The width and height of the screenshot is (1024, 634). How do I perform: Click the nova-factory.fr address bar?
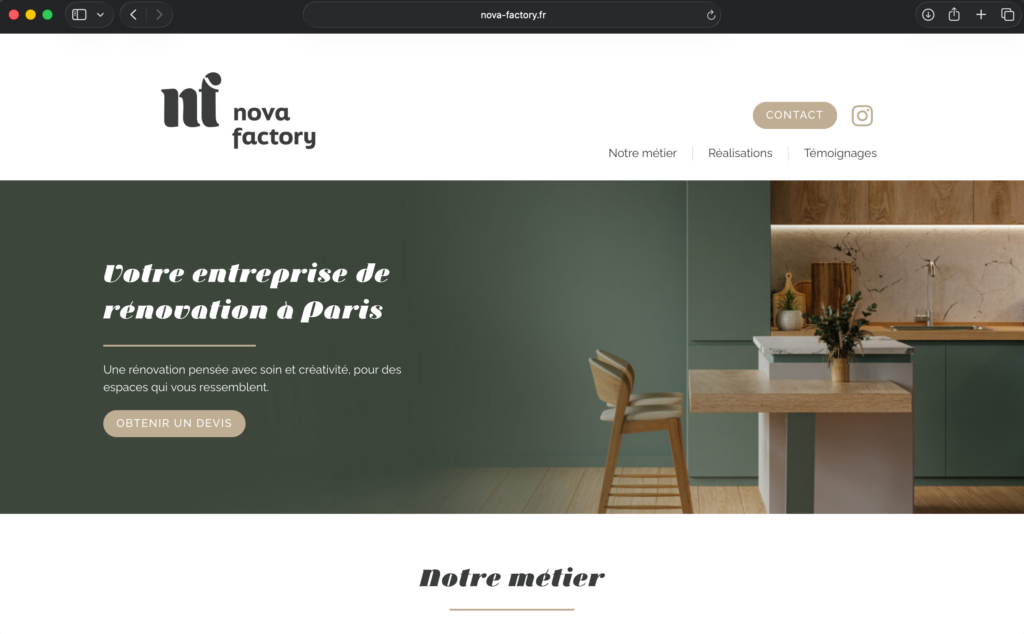click(512, 15)
